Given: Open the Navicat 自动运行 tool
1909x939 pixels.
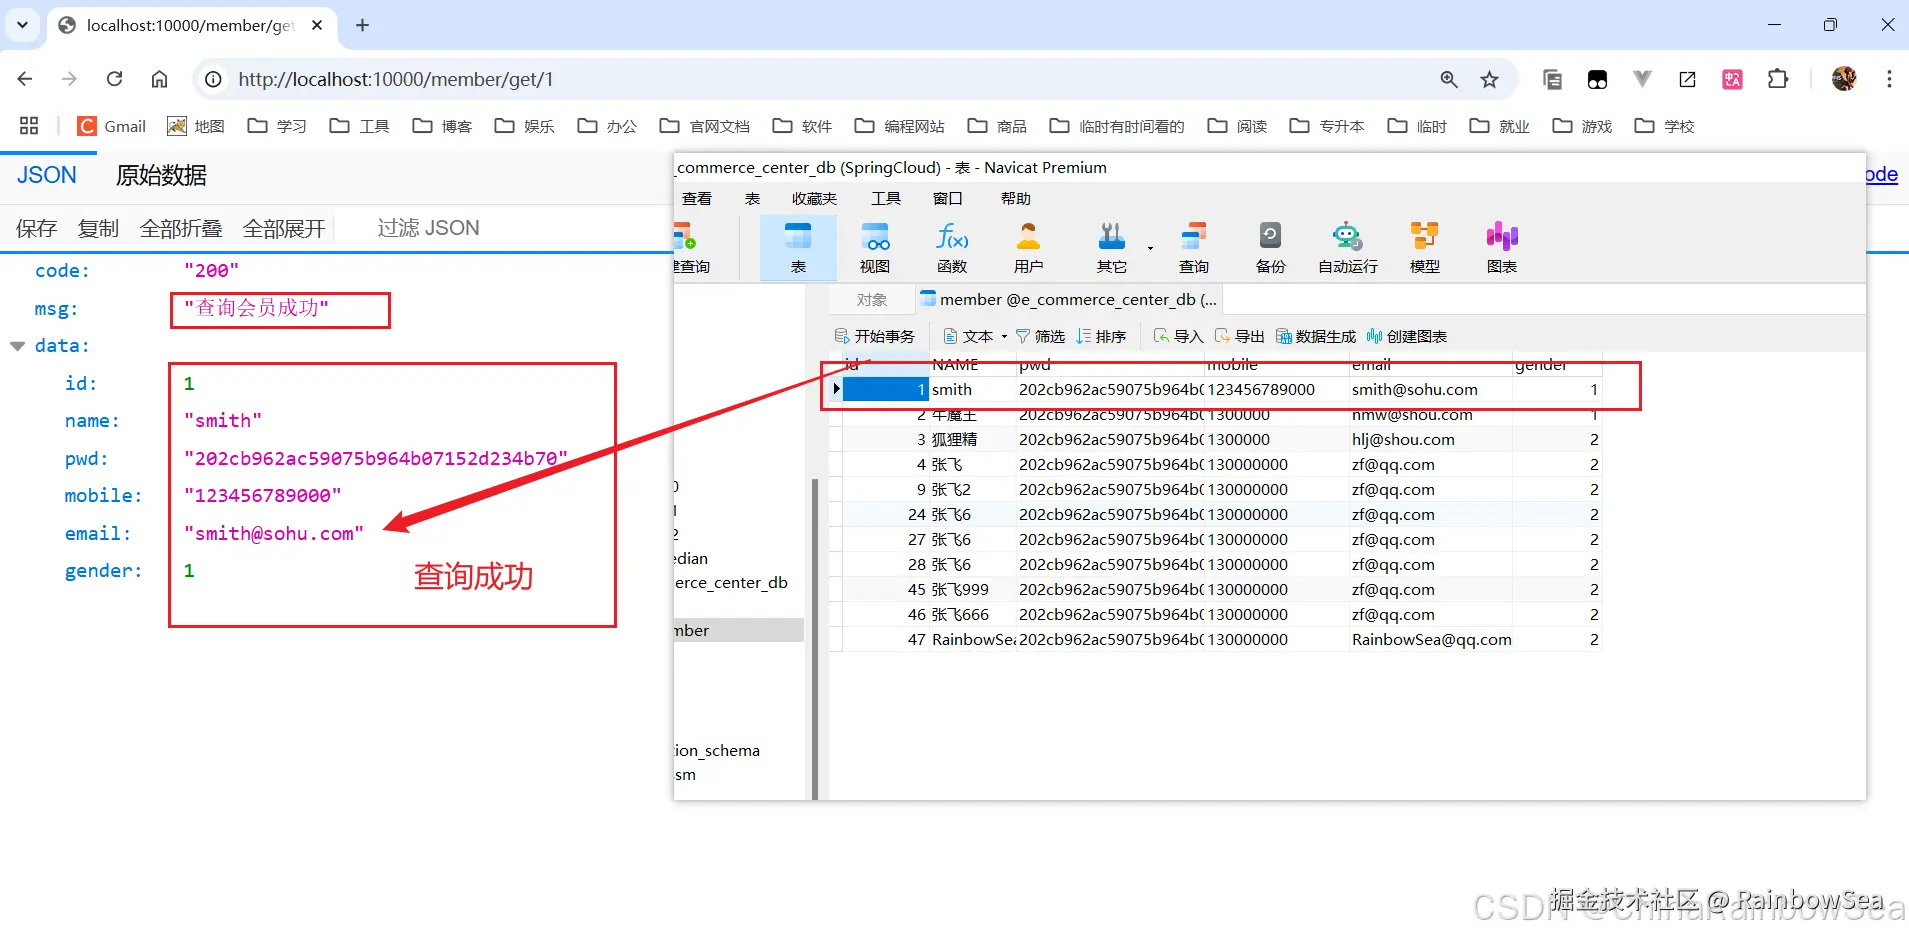Looking at the screenshot, I should click(1348, 248).
